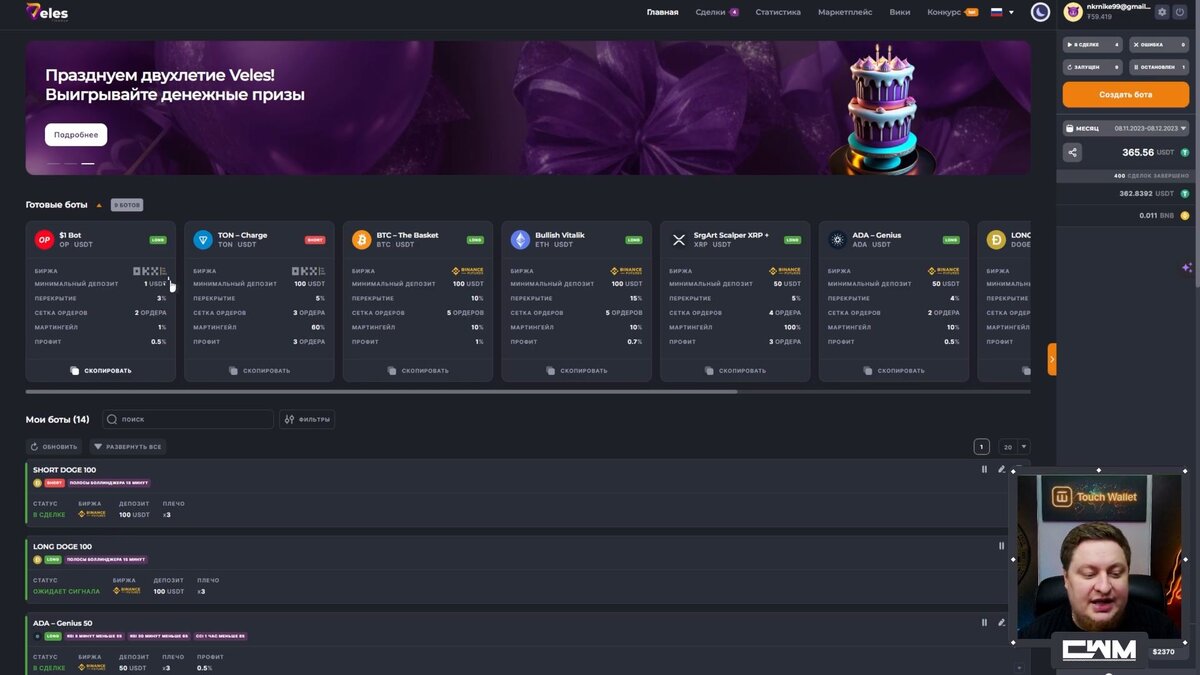Click the Обновить refresh button
Image resolution: width=1200 pixels, height=675 pixels.
pos(55,447)
